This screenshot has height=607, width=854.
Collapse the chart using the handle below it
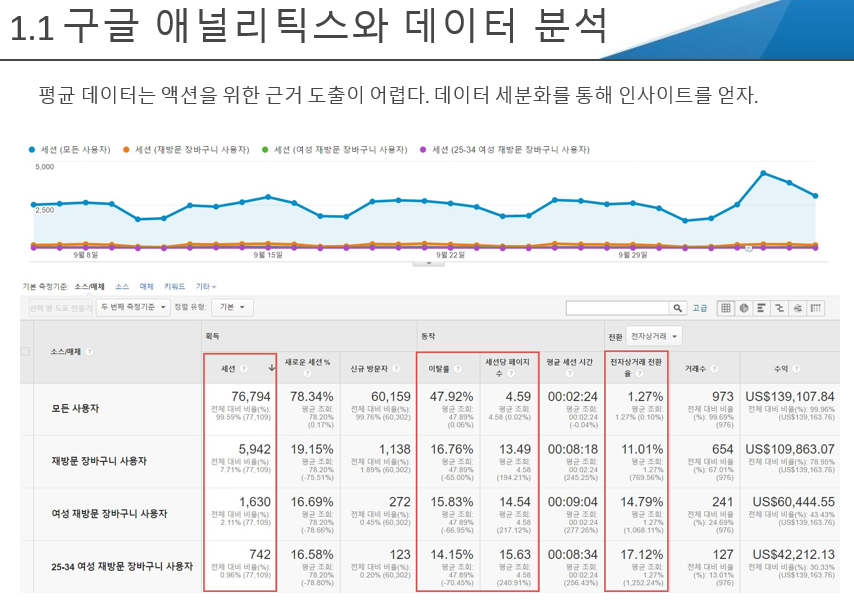(x=429, y=263)
